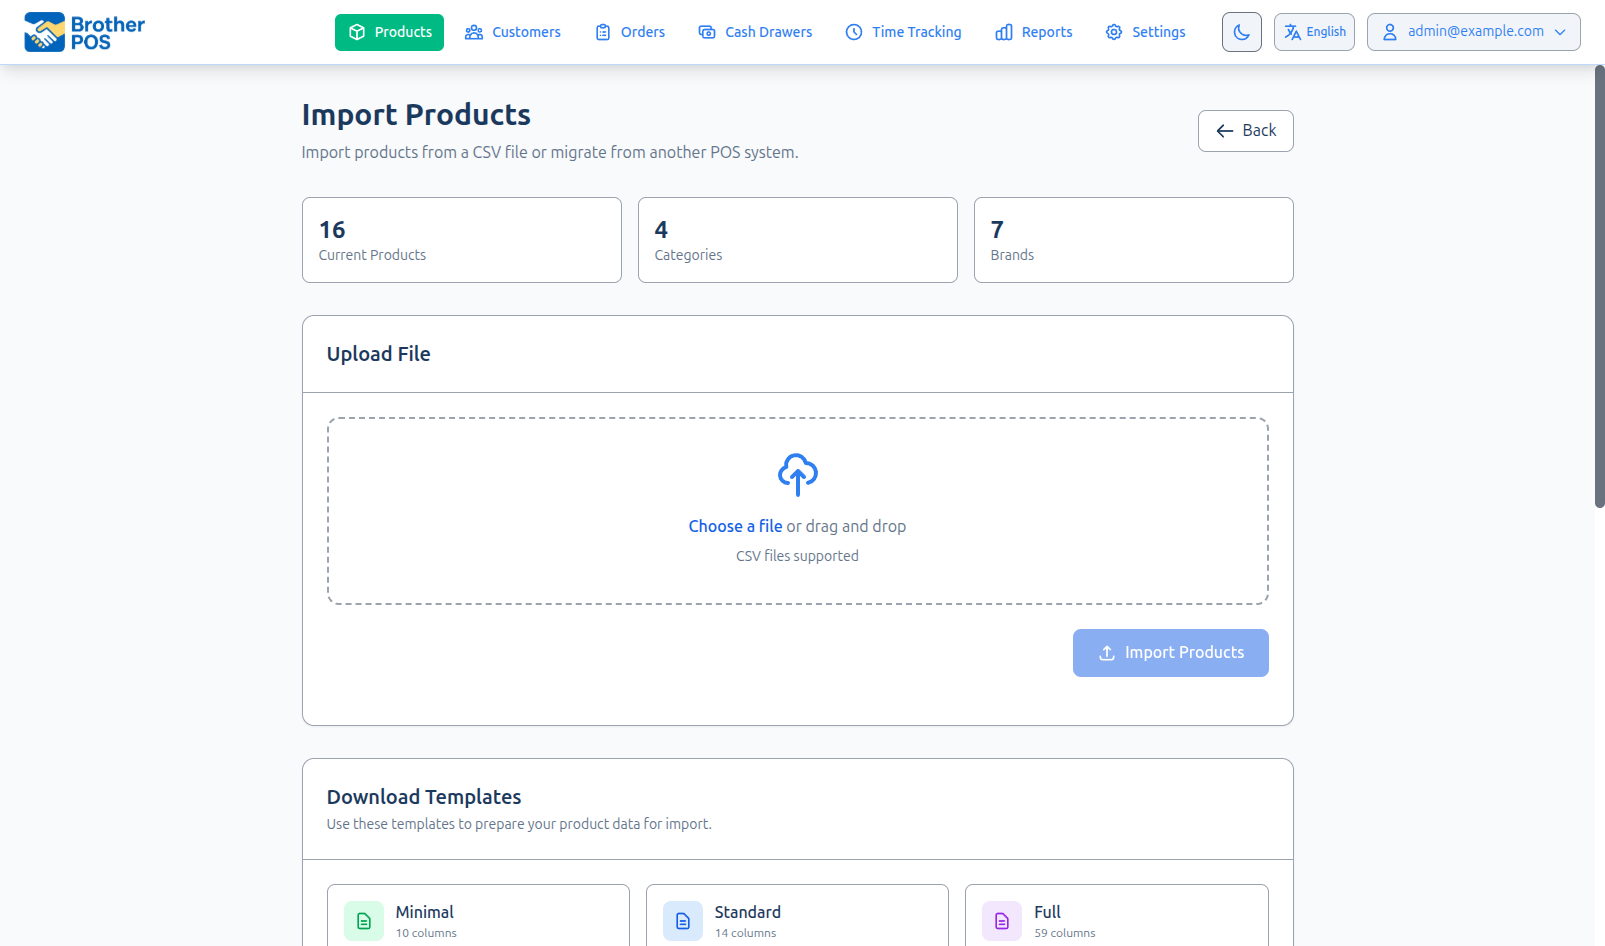
Task: Click the Settings gear icon
Action: pos(1113,32)
